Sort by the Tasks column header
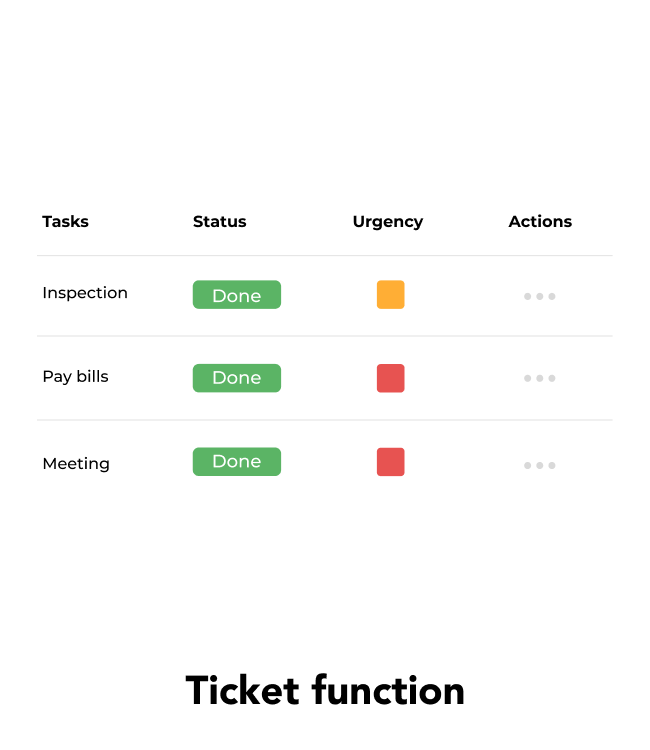650x750 pixels. 66,221
